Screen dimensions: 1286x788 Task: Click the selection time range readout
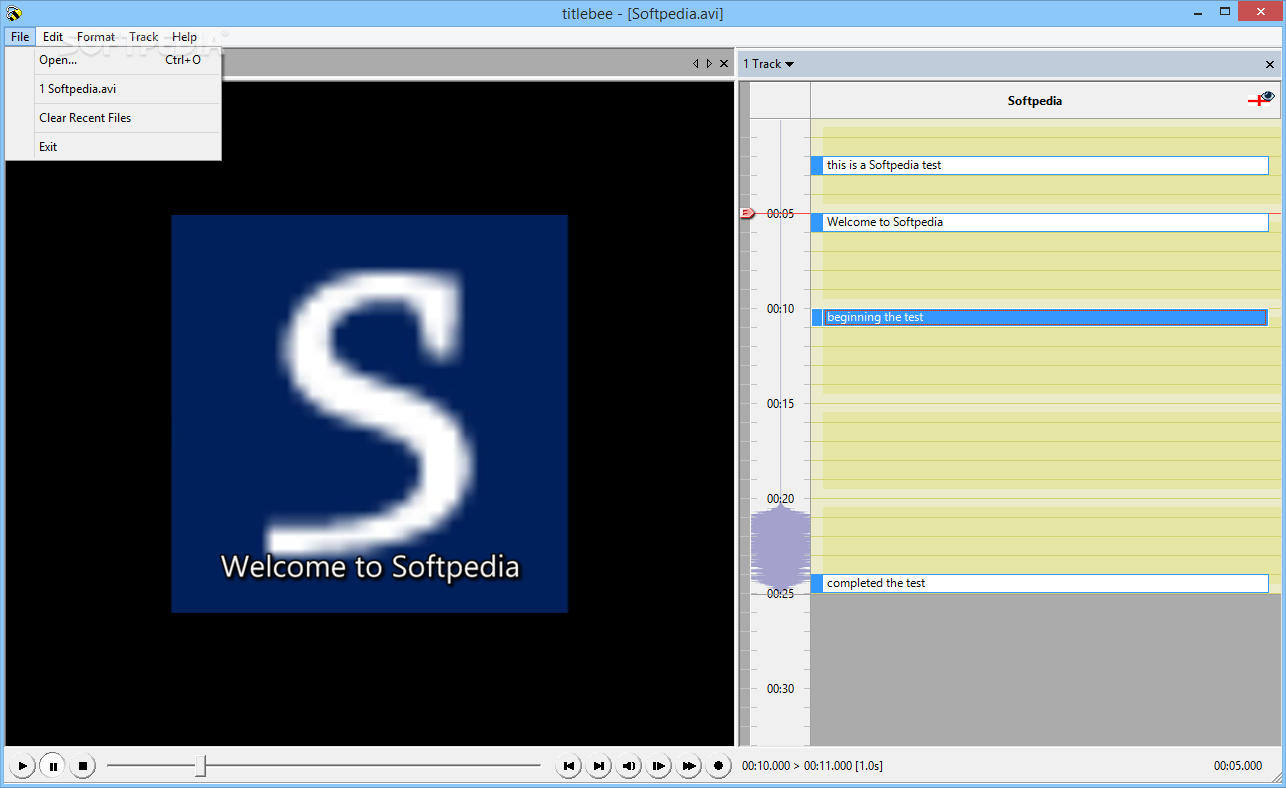pyautogui.click(x=812, y=766)
